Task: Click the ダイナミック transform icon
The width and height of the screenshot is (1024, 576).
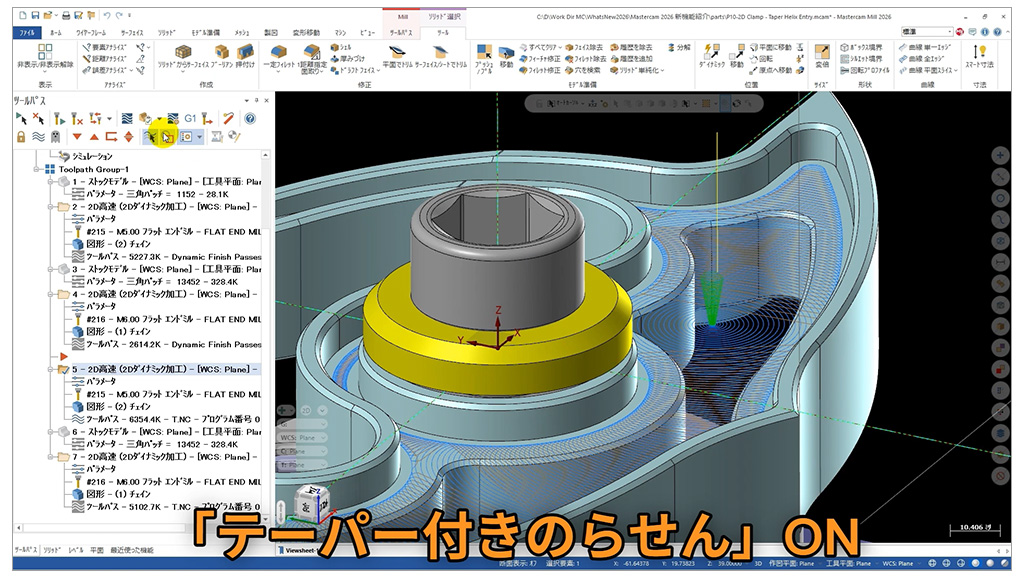Action: 712,52
